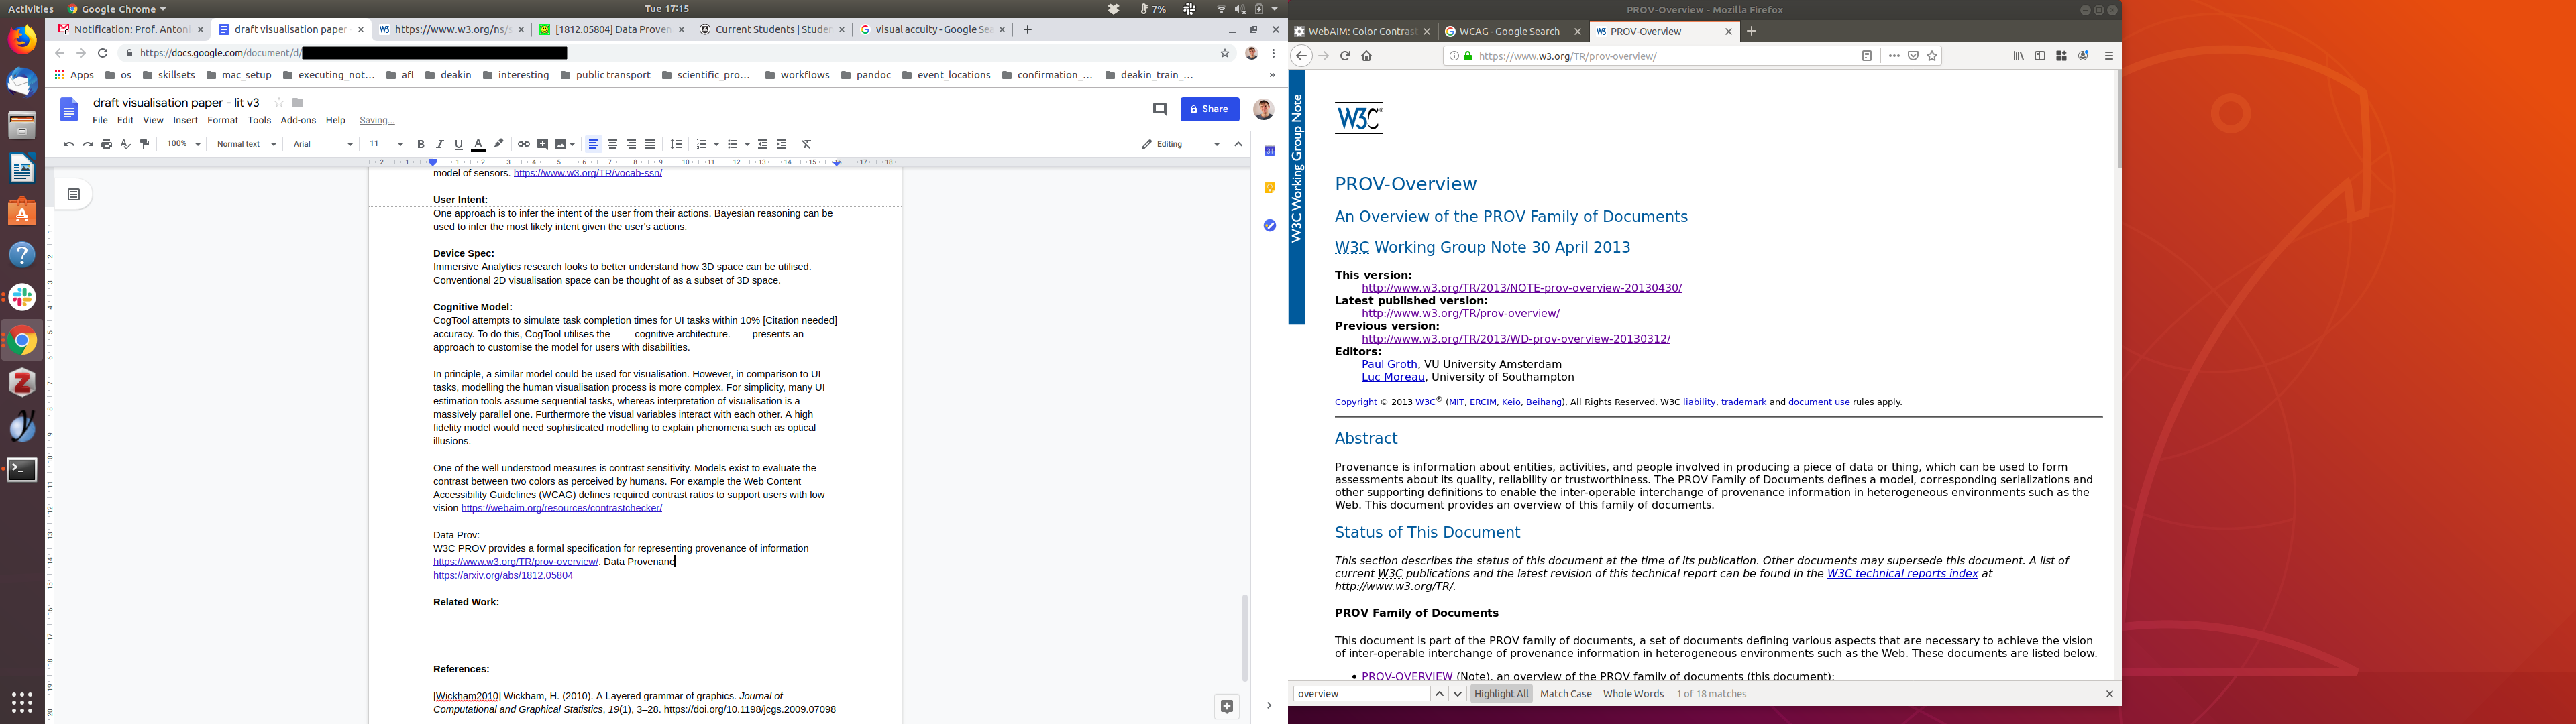2576x724 pixels.
Task: Click the print icon in Docs toolbar
Action: [x=107, y=144]
